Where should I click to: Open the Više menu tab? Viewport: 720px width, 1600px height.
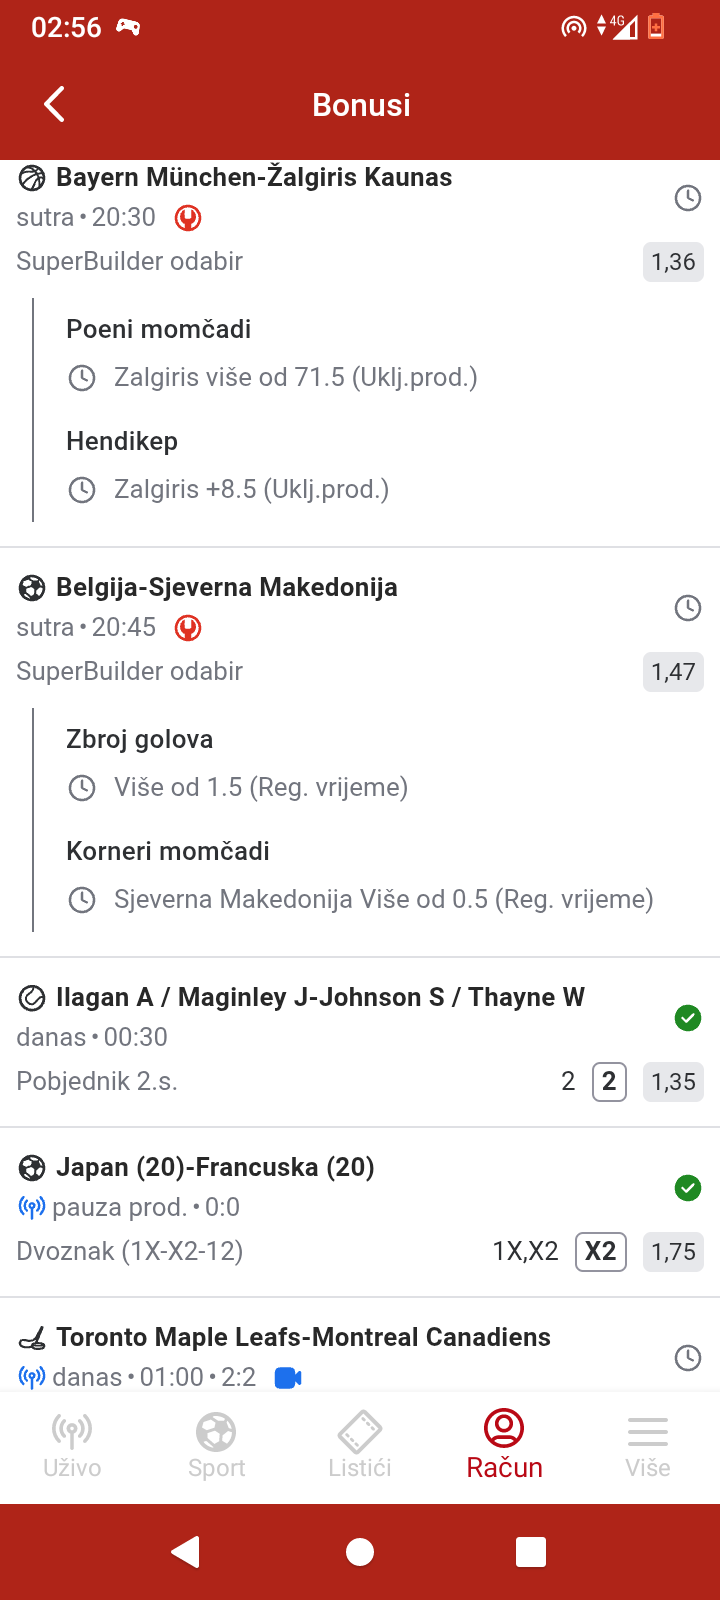pos(648,1446)
